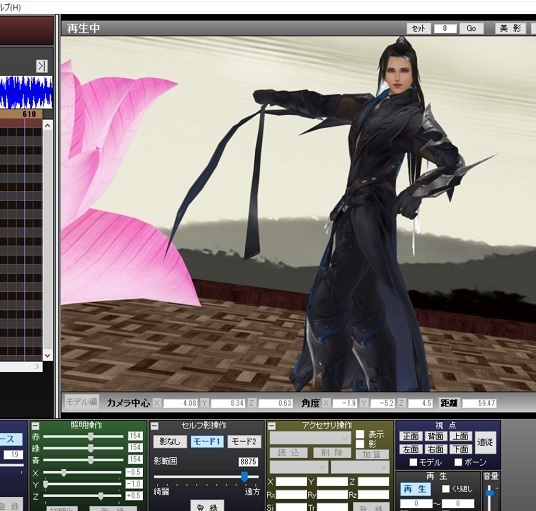Image resolution: width=536 pixels, height=511 pixels.
Task: Open the accessory selection dropdown
Action: tap(310, 438)
